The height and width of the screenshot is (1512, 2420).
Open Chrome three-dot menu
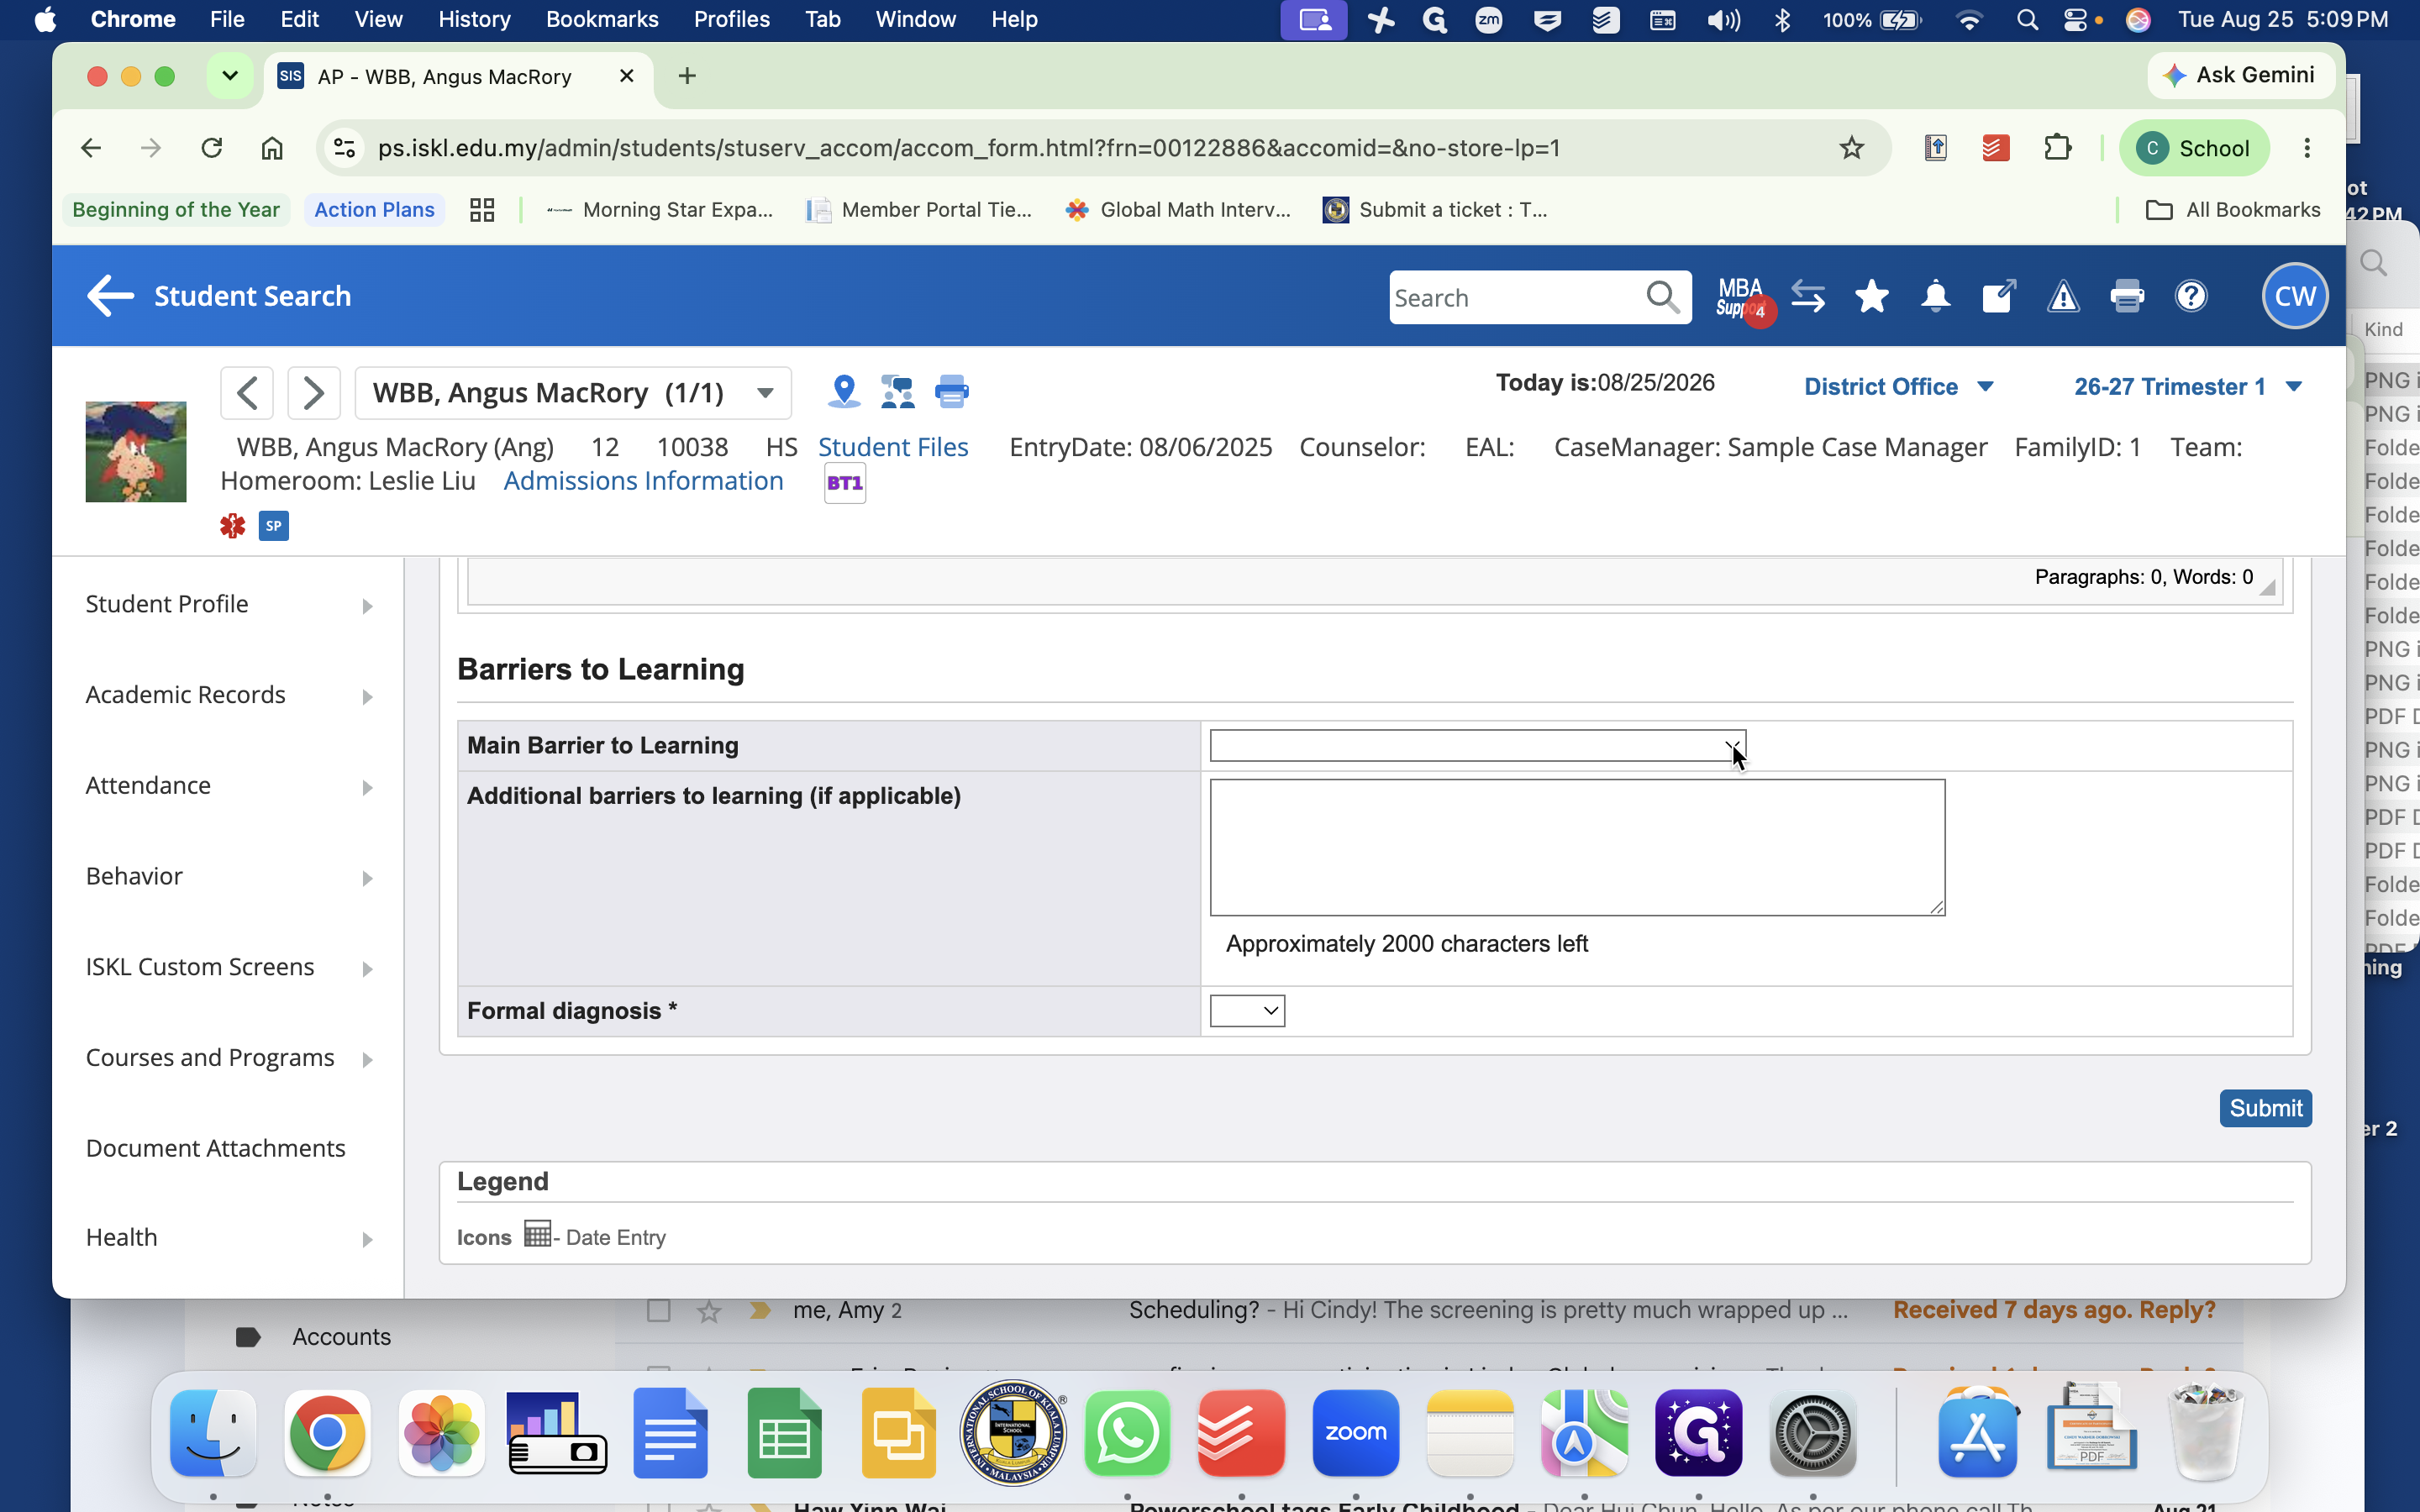coord(2307,148)
